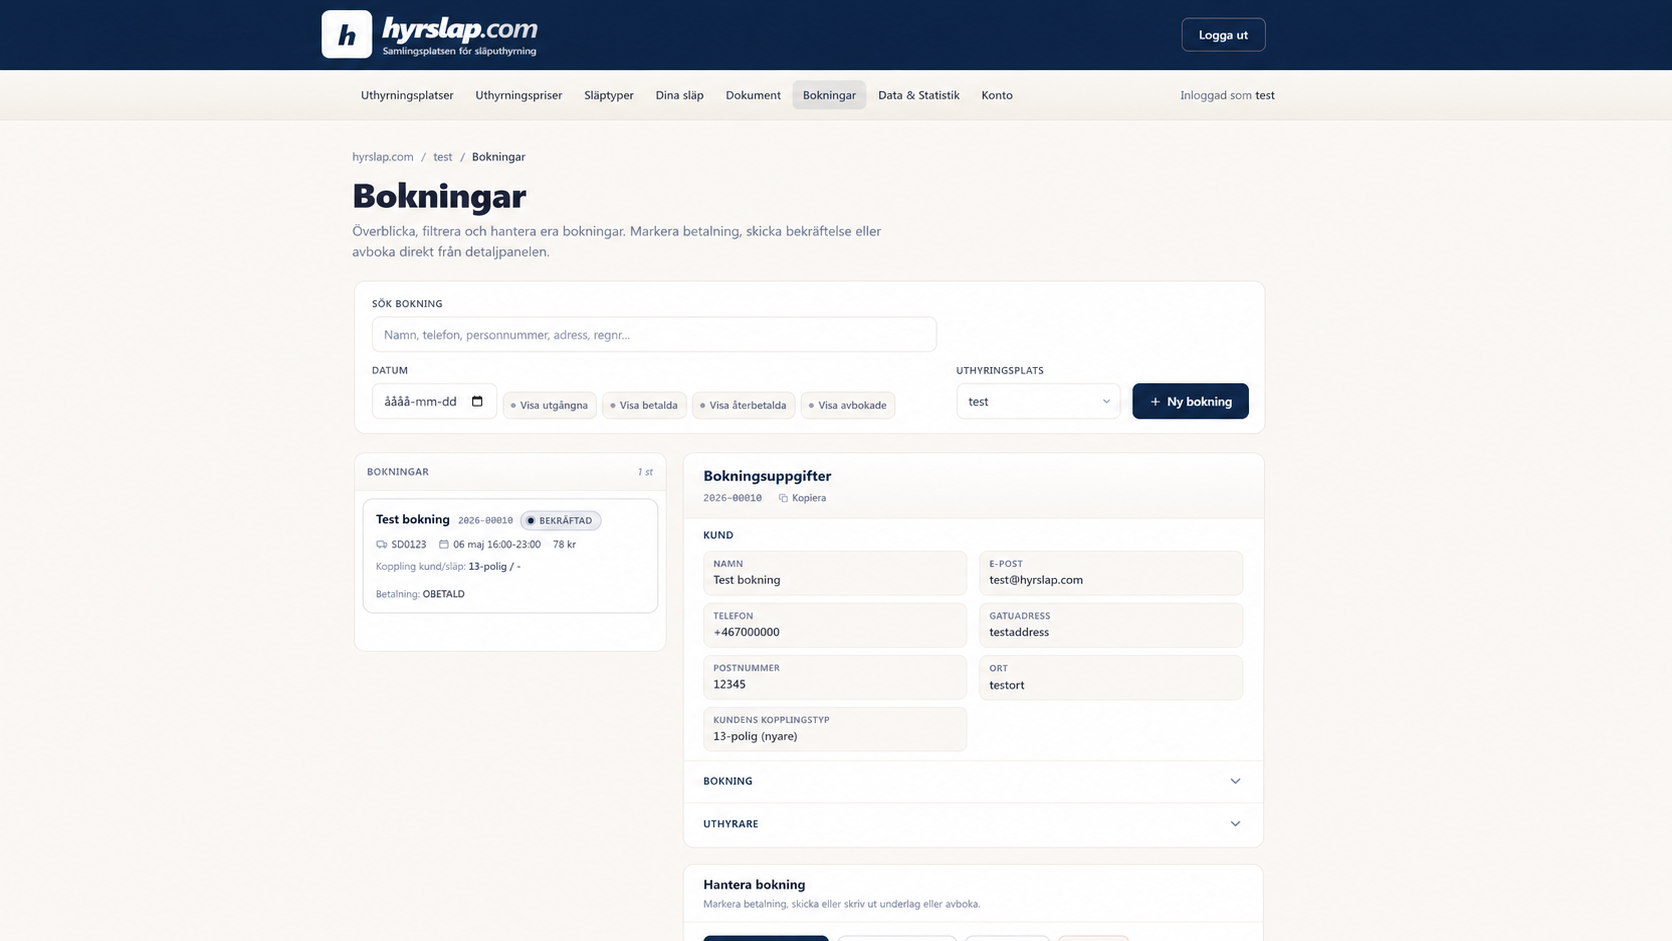The image size is (1672, 941).
Task: Go to the Släptyper tab
Action: pos(609,95)
